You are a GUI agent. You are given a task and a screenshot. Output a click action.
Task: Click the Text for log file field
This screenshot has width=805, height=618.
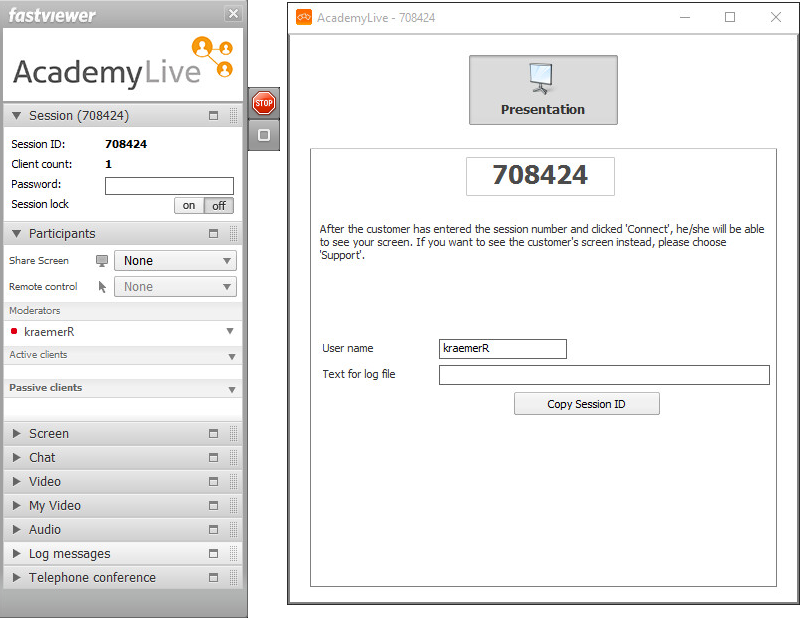[x=604, y=375]
